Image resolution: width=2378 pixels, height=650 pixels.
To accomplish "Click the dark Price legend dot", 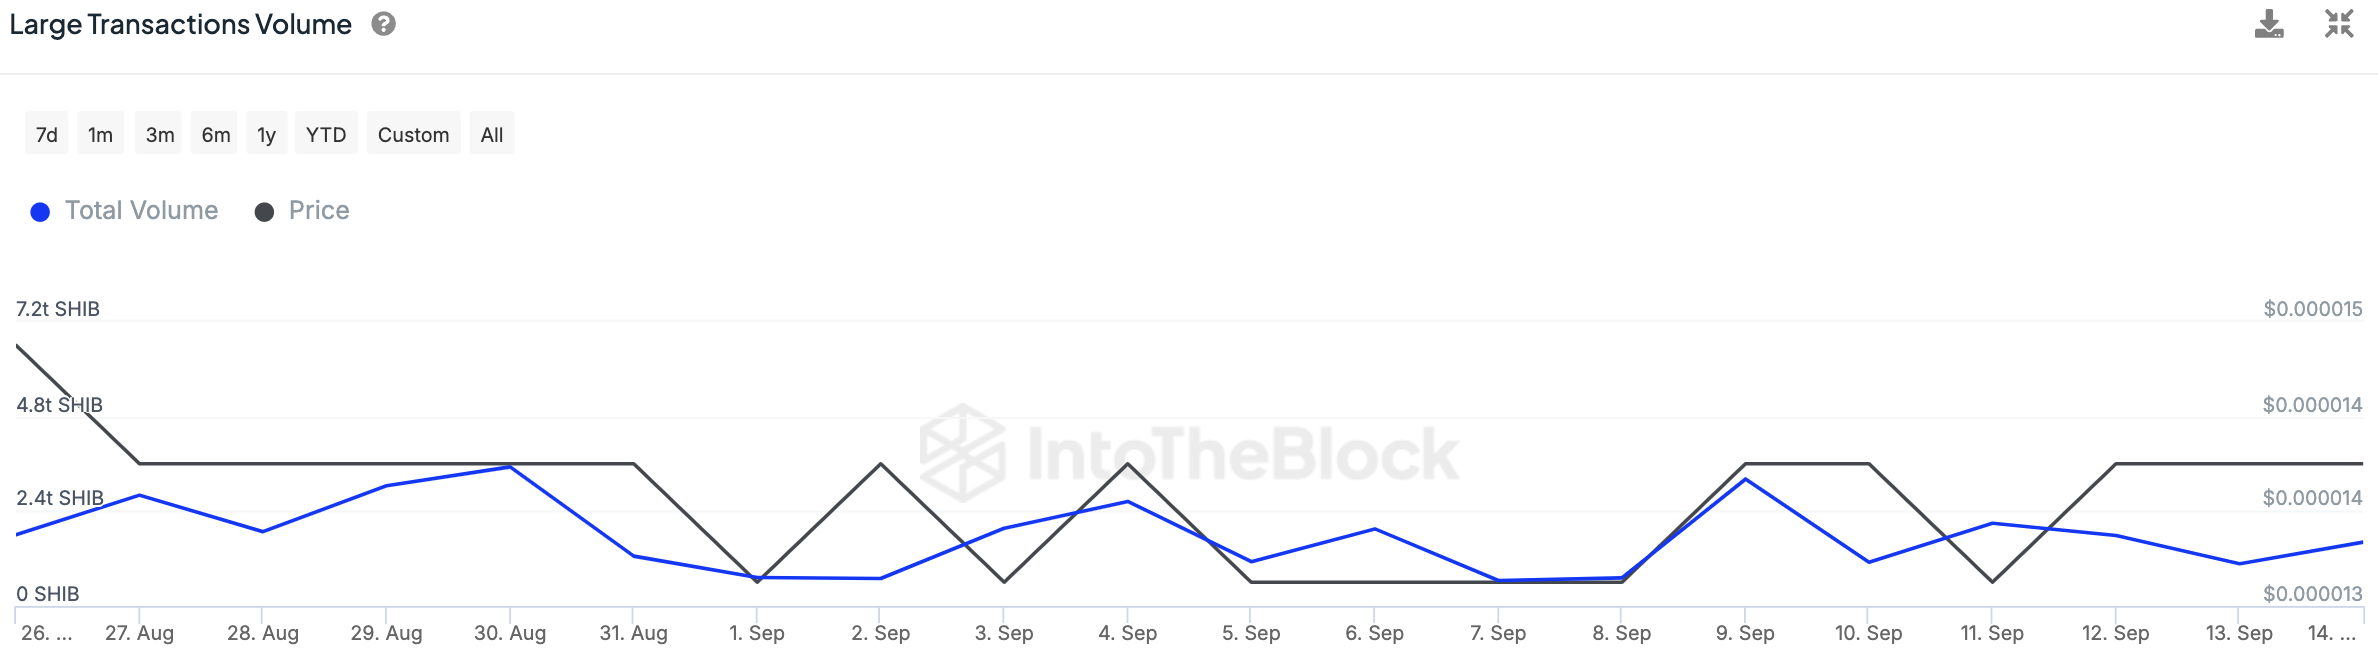I will click(264, 212).
